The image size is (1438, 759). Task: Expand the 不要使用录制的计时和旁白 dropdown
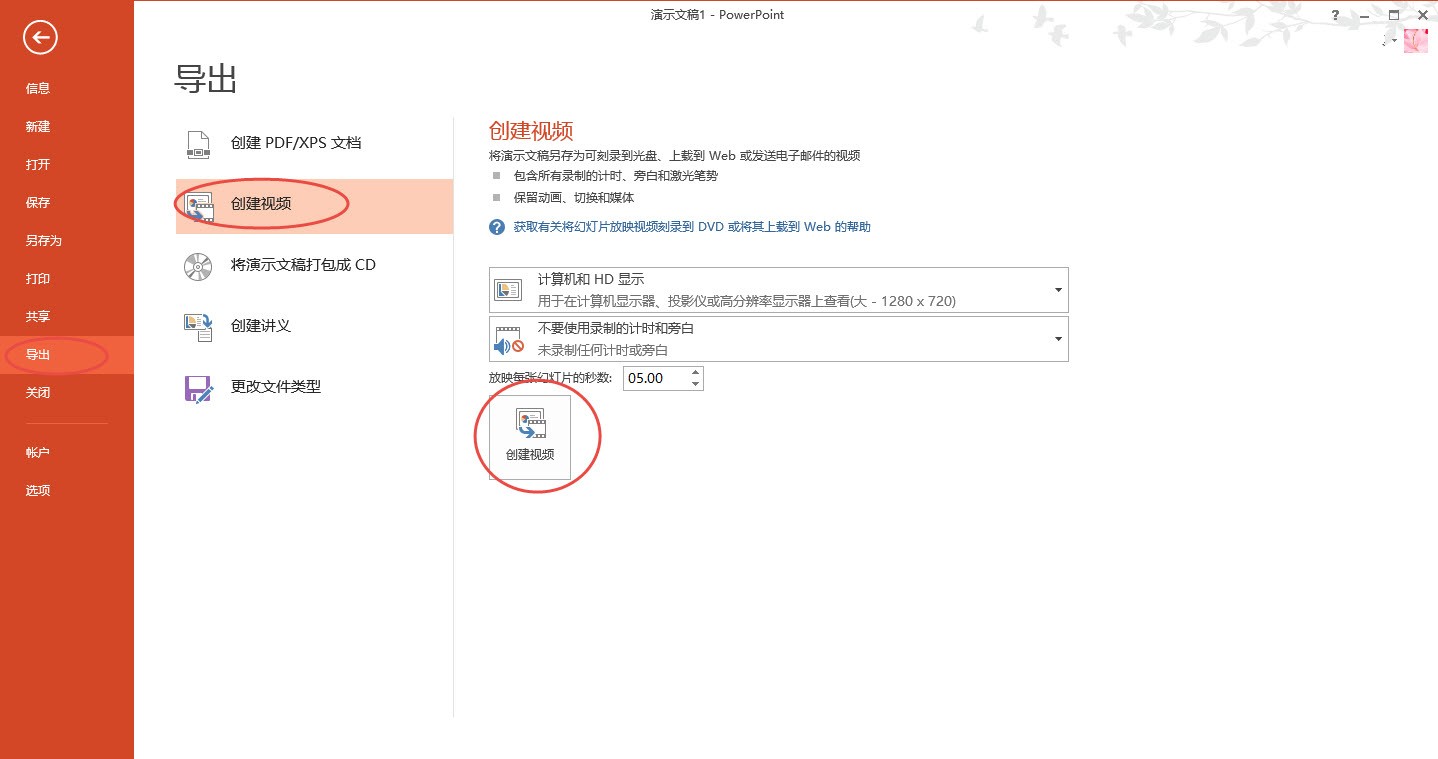point(1057,339)
